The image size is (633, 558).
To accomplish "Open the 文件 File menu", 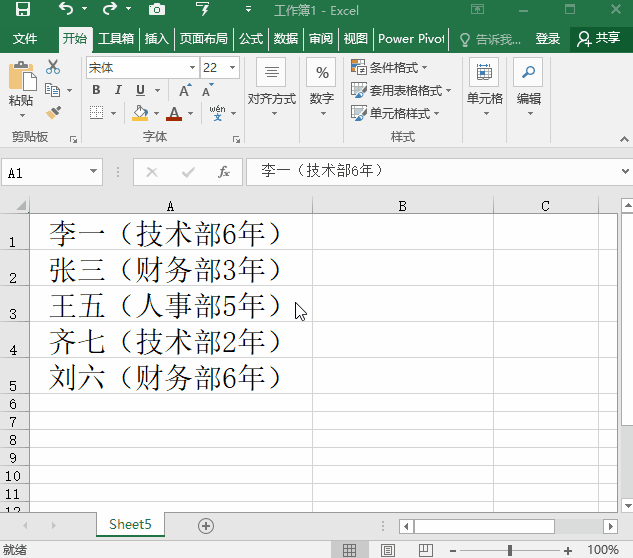I will coord(25,39).
